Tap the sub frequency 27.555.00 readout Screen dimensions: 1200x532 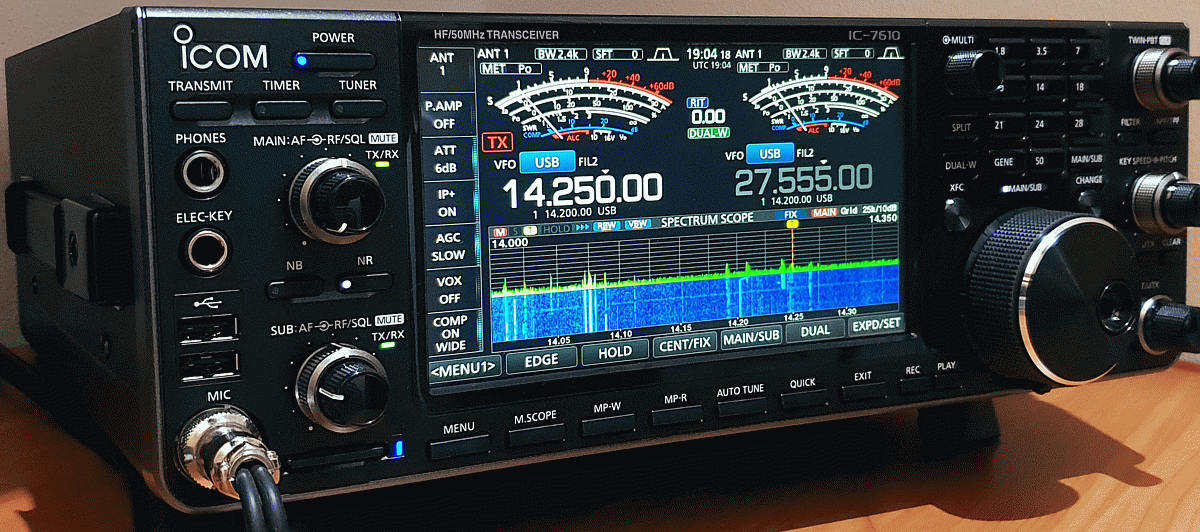[x=803, y=181]
